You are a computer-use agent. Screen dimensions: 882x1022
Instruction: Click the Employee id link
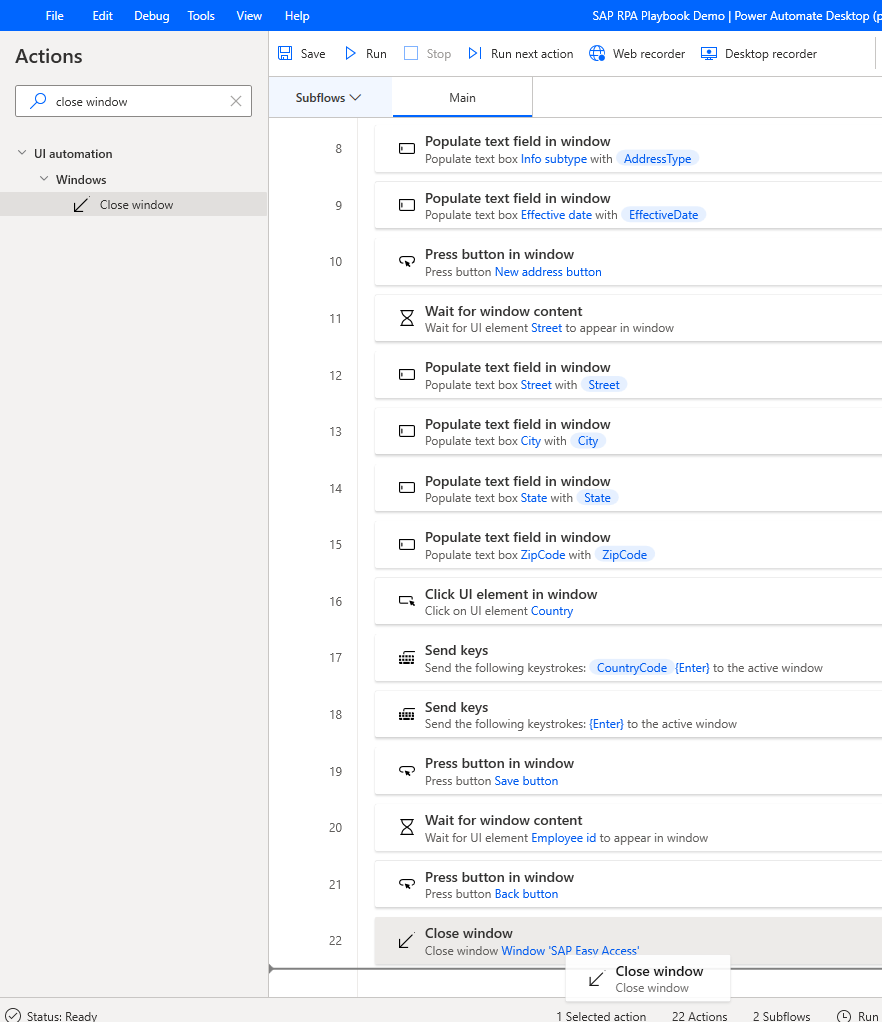click(x=563, y=838)
